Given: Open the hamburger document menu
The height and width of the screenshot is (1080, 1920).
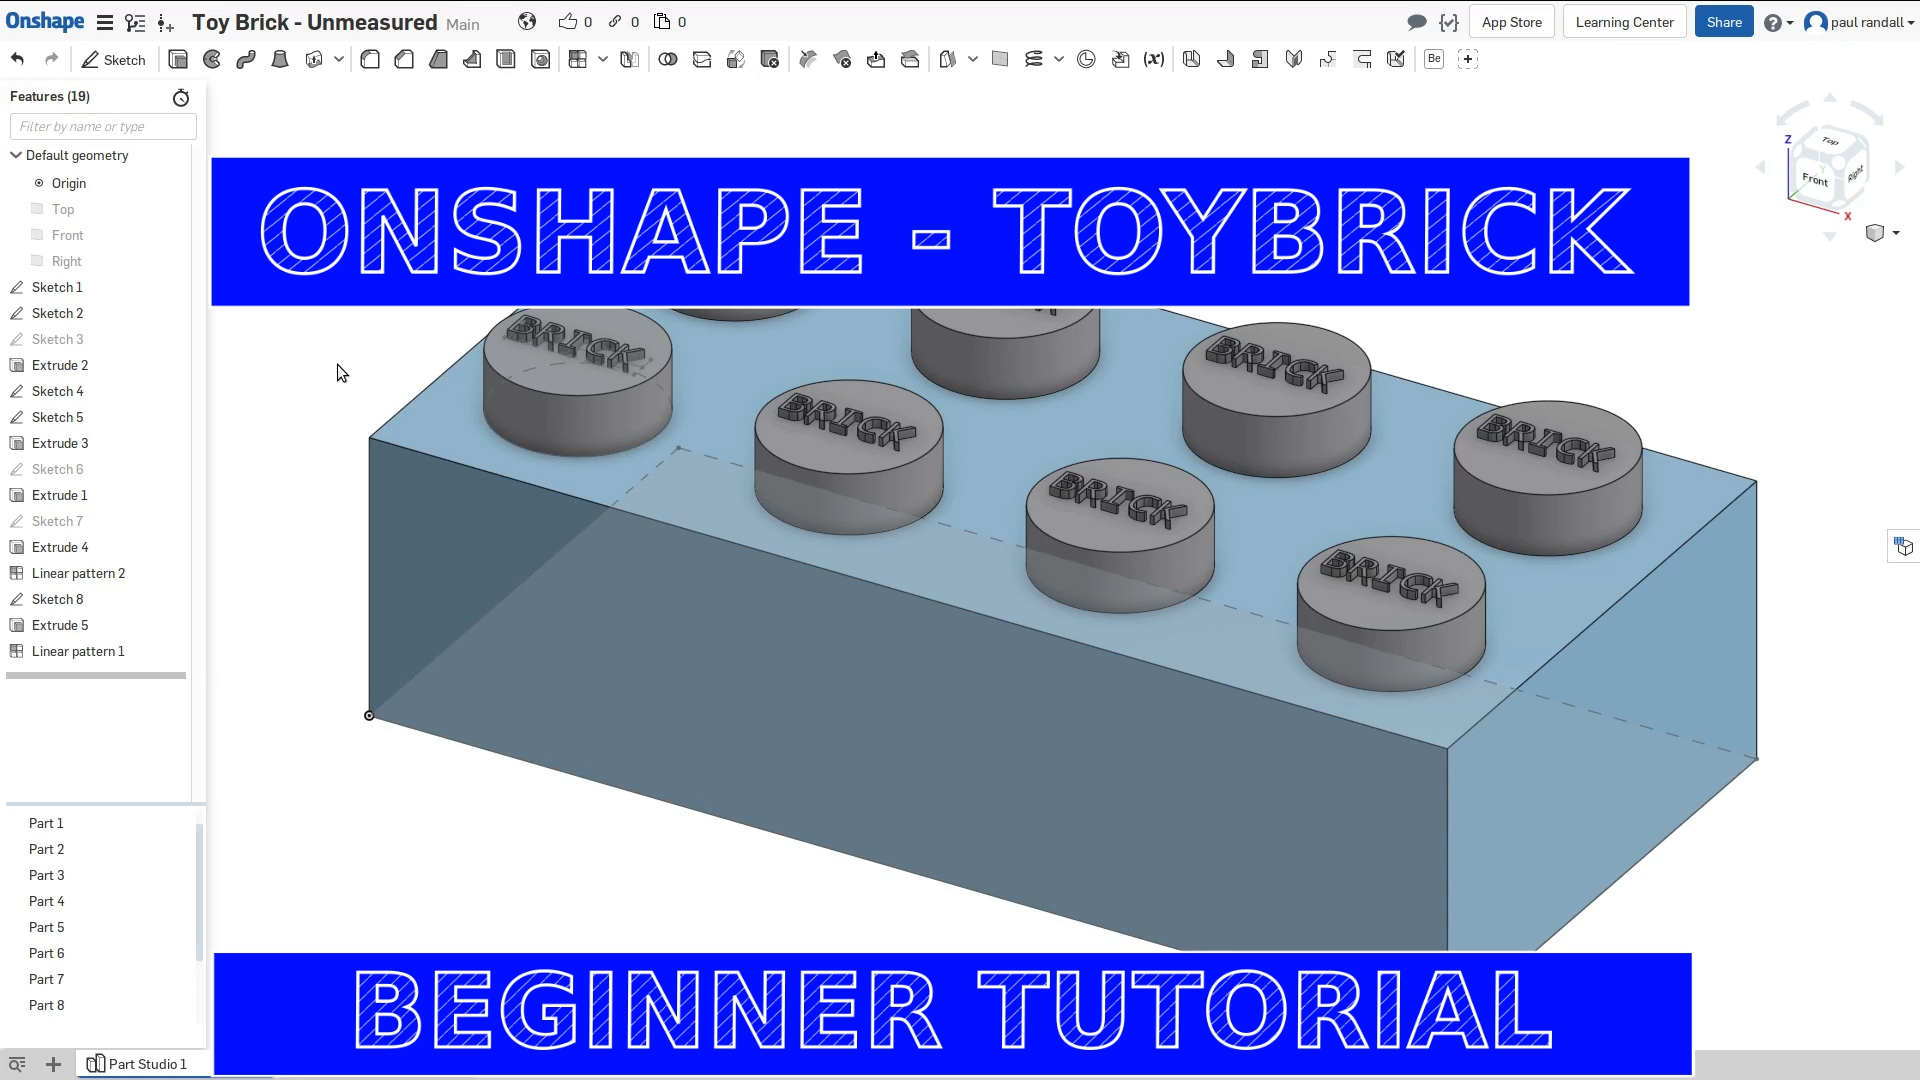Looking at the screenshot, I should [x=104, y=22].
